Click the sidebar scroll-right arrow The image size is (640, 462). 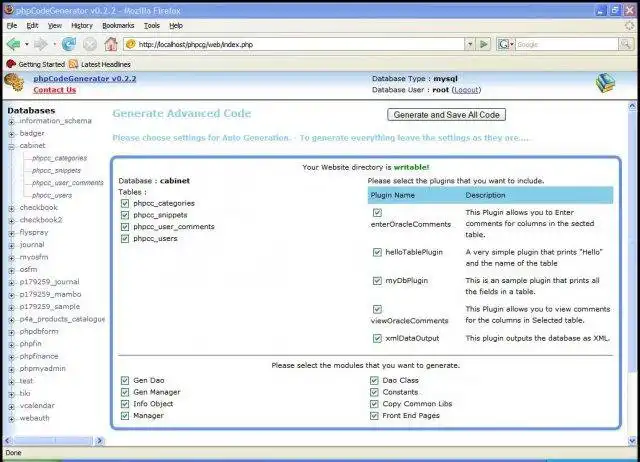pos(100,441)
